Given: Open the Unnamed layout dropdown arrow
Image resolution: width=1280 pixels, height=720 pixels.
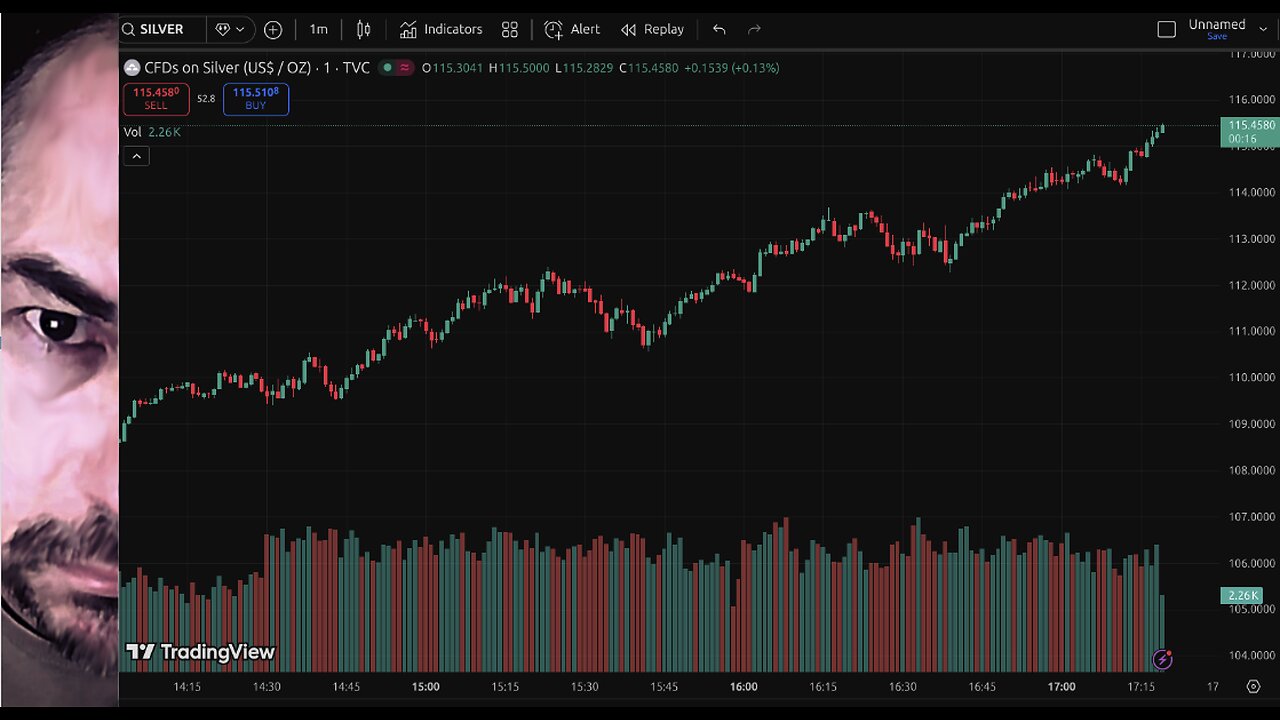Looking at the screenshot, I should 1263,30.
